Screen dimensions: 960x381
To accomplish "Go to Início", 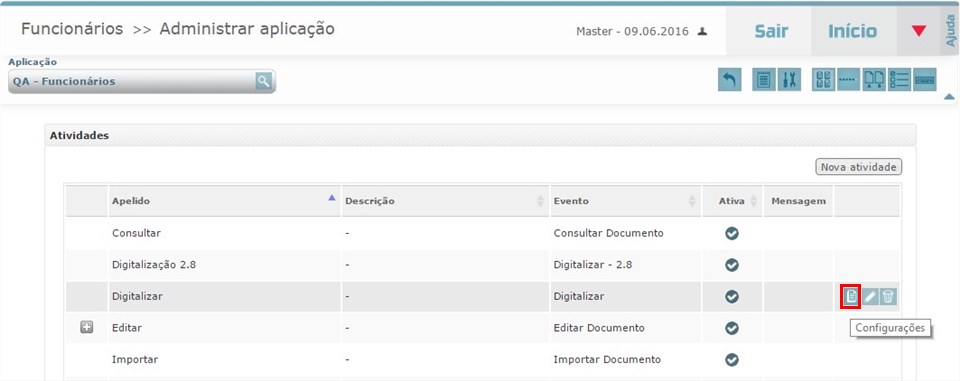I will coord(852,31).
